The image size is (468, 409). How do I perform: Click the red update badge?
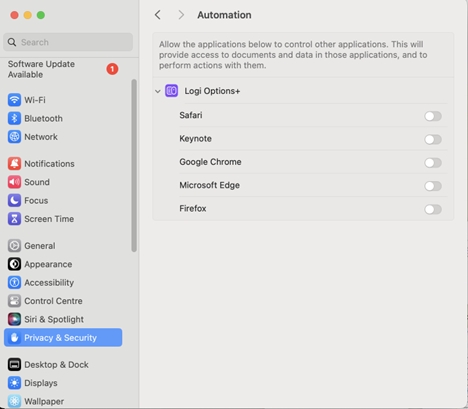[112, 69]
